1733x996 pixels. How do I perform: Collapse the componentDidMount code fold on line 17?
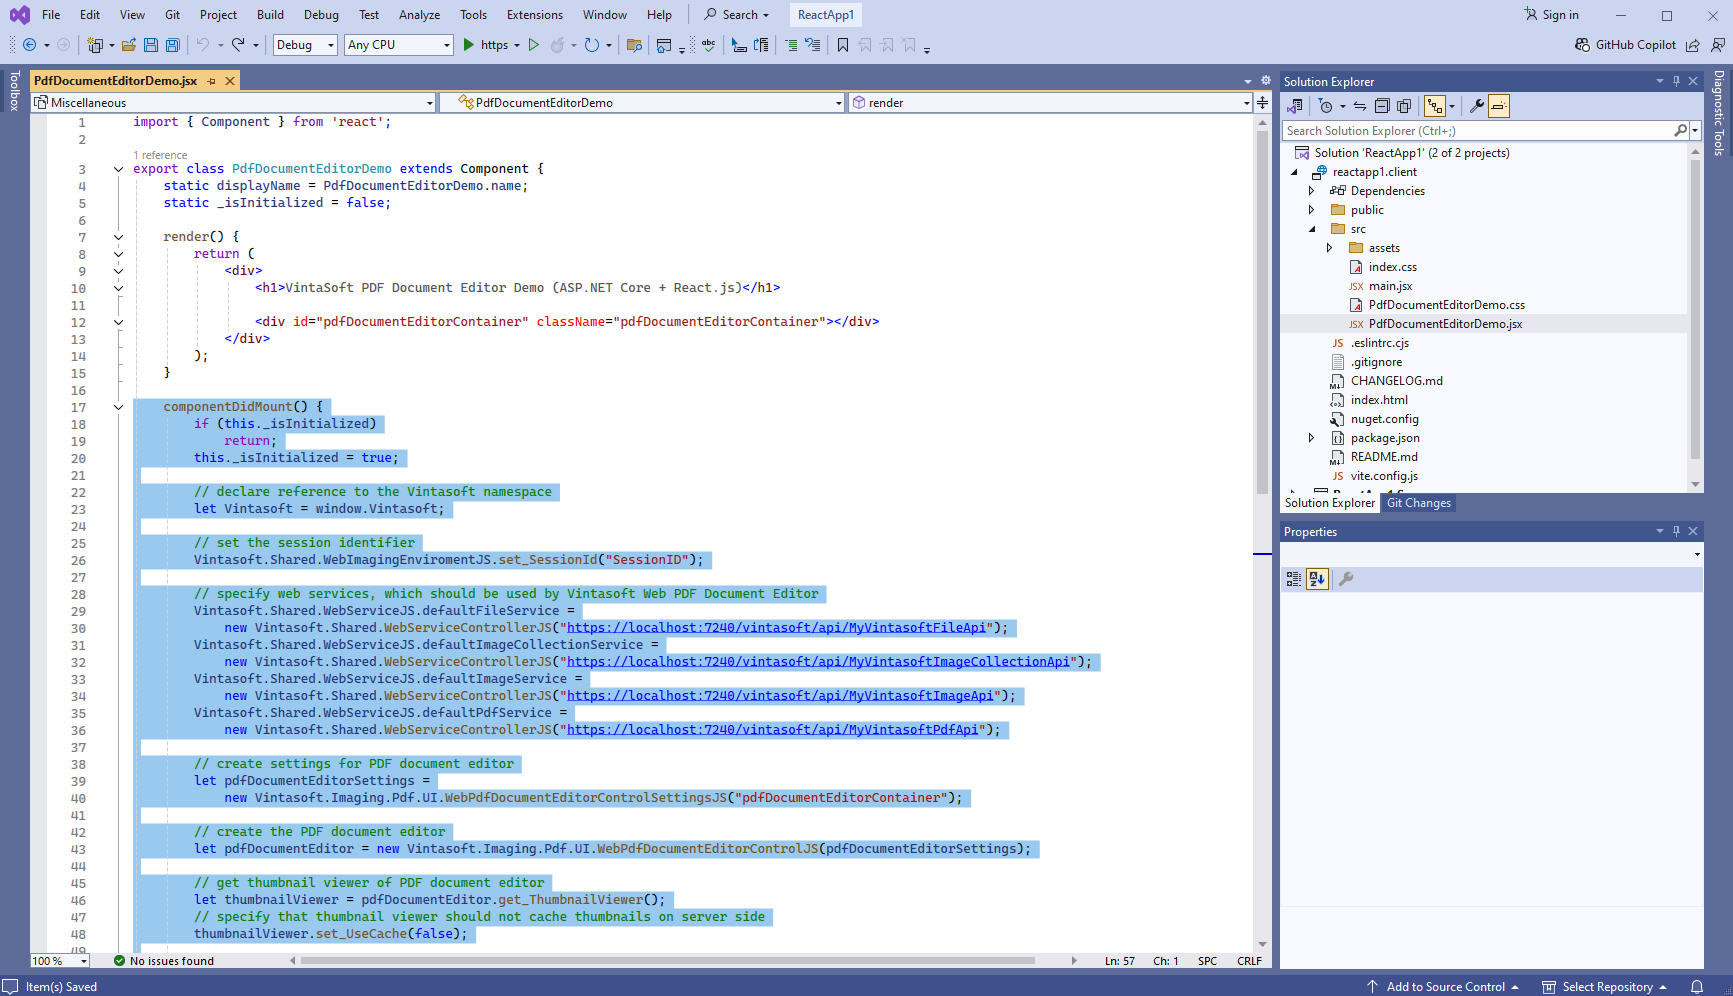118,407
